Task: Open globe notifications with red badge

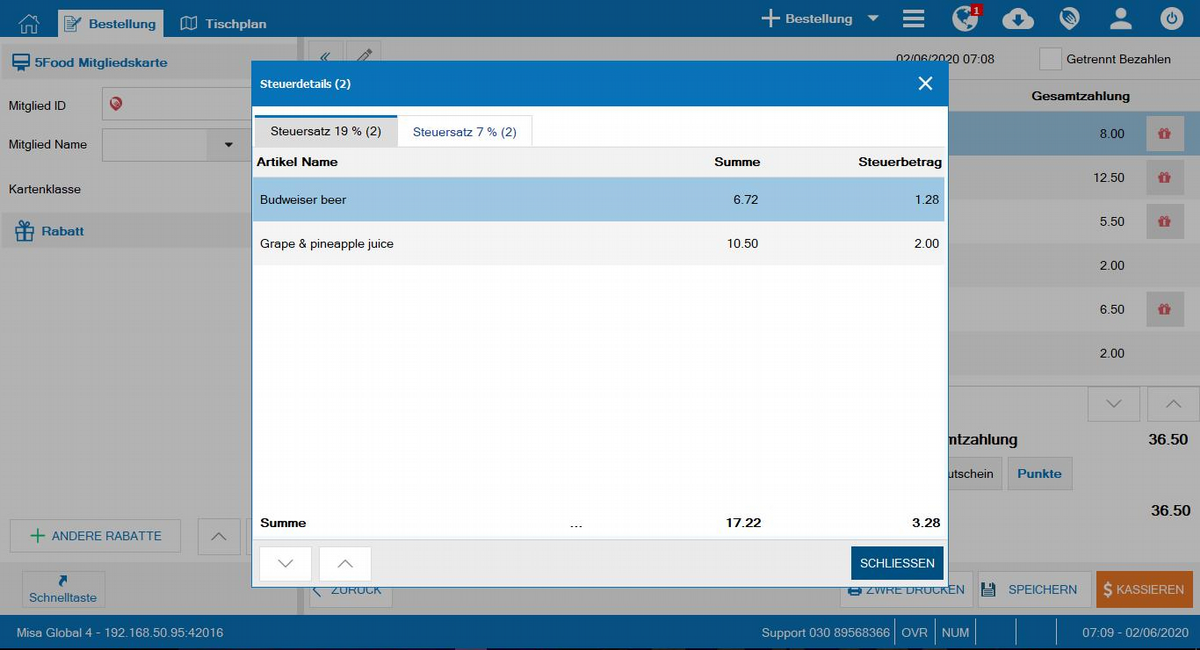Action: point(966,19)
